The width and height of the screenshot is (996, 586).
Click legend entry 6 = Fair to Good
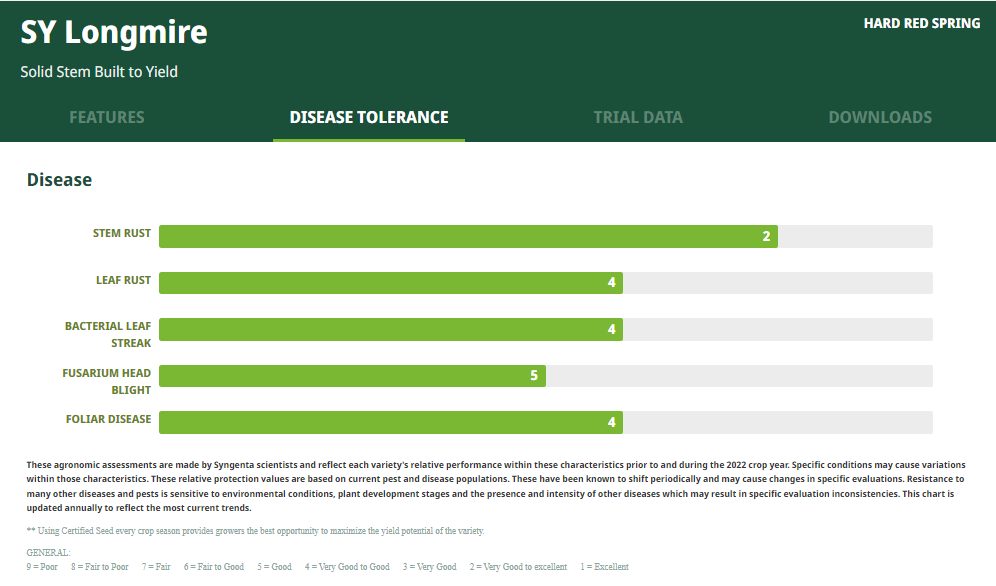point(214,567)
